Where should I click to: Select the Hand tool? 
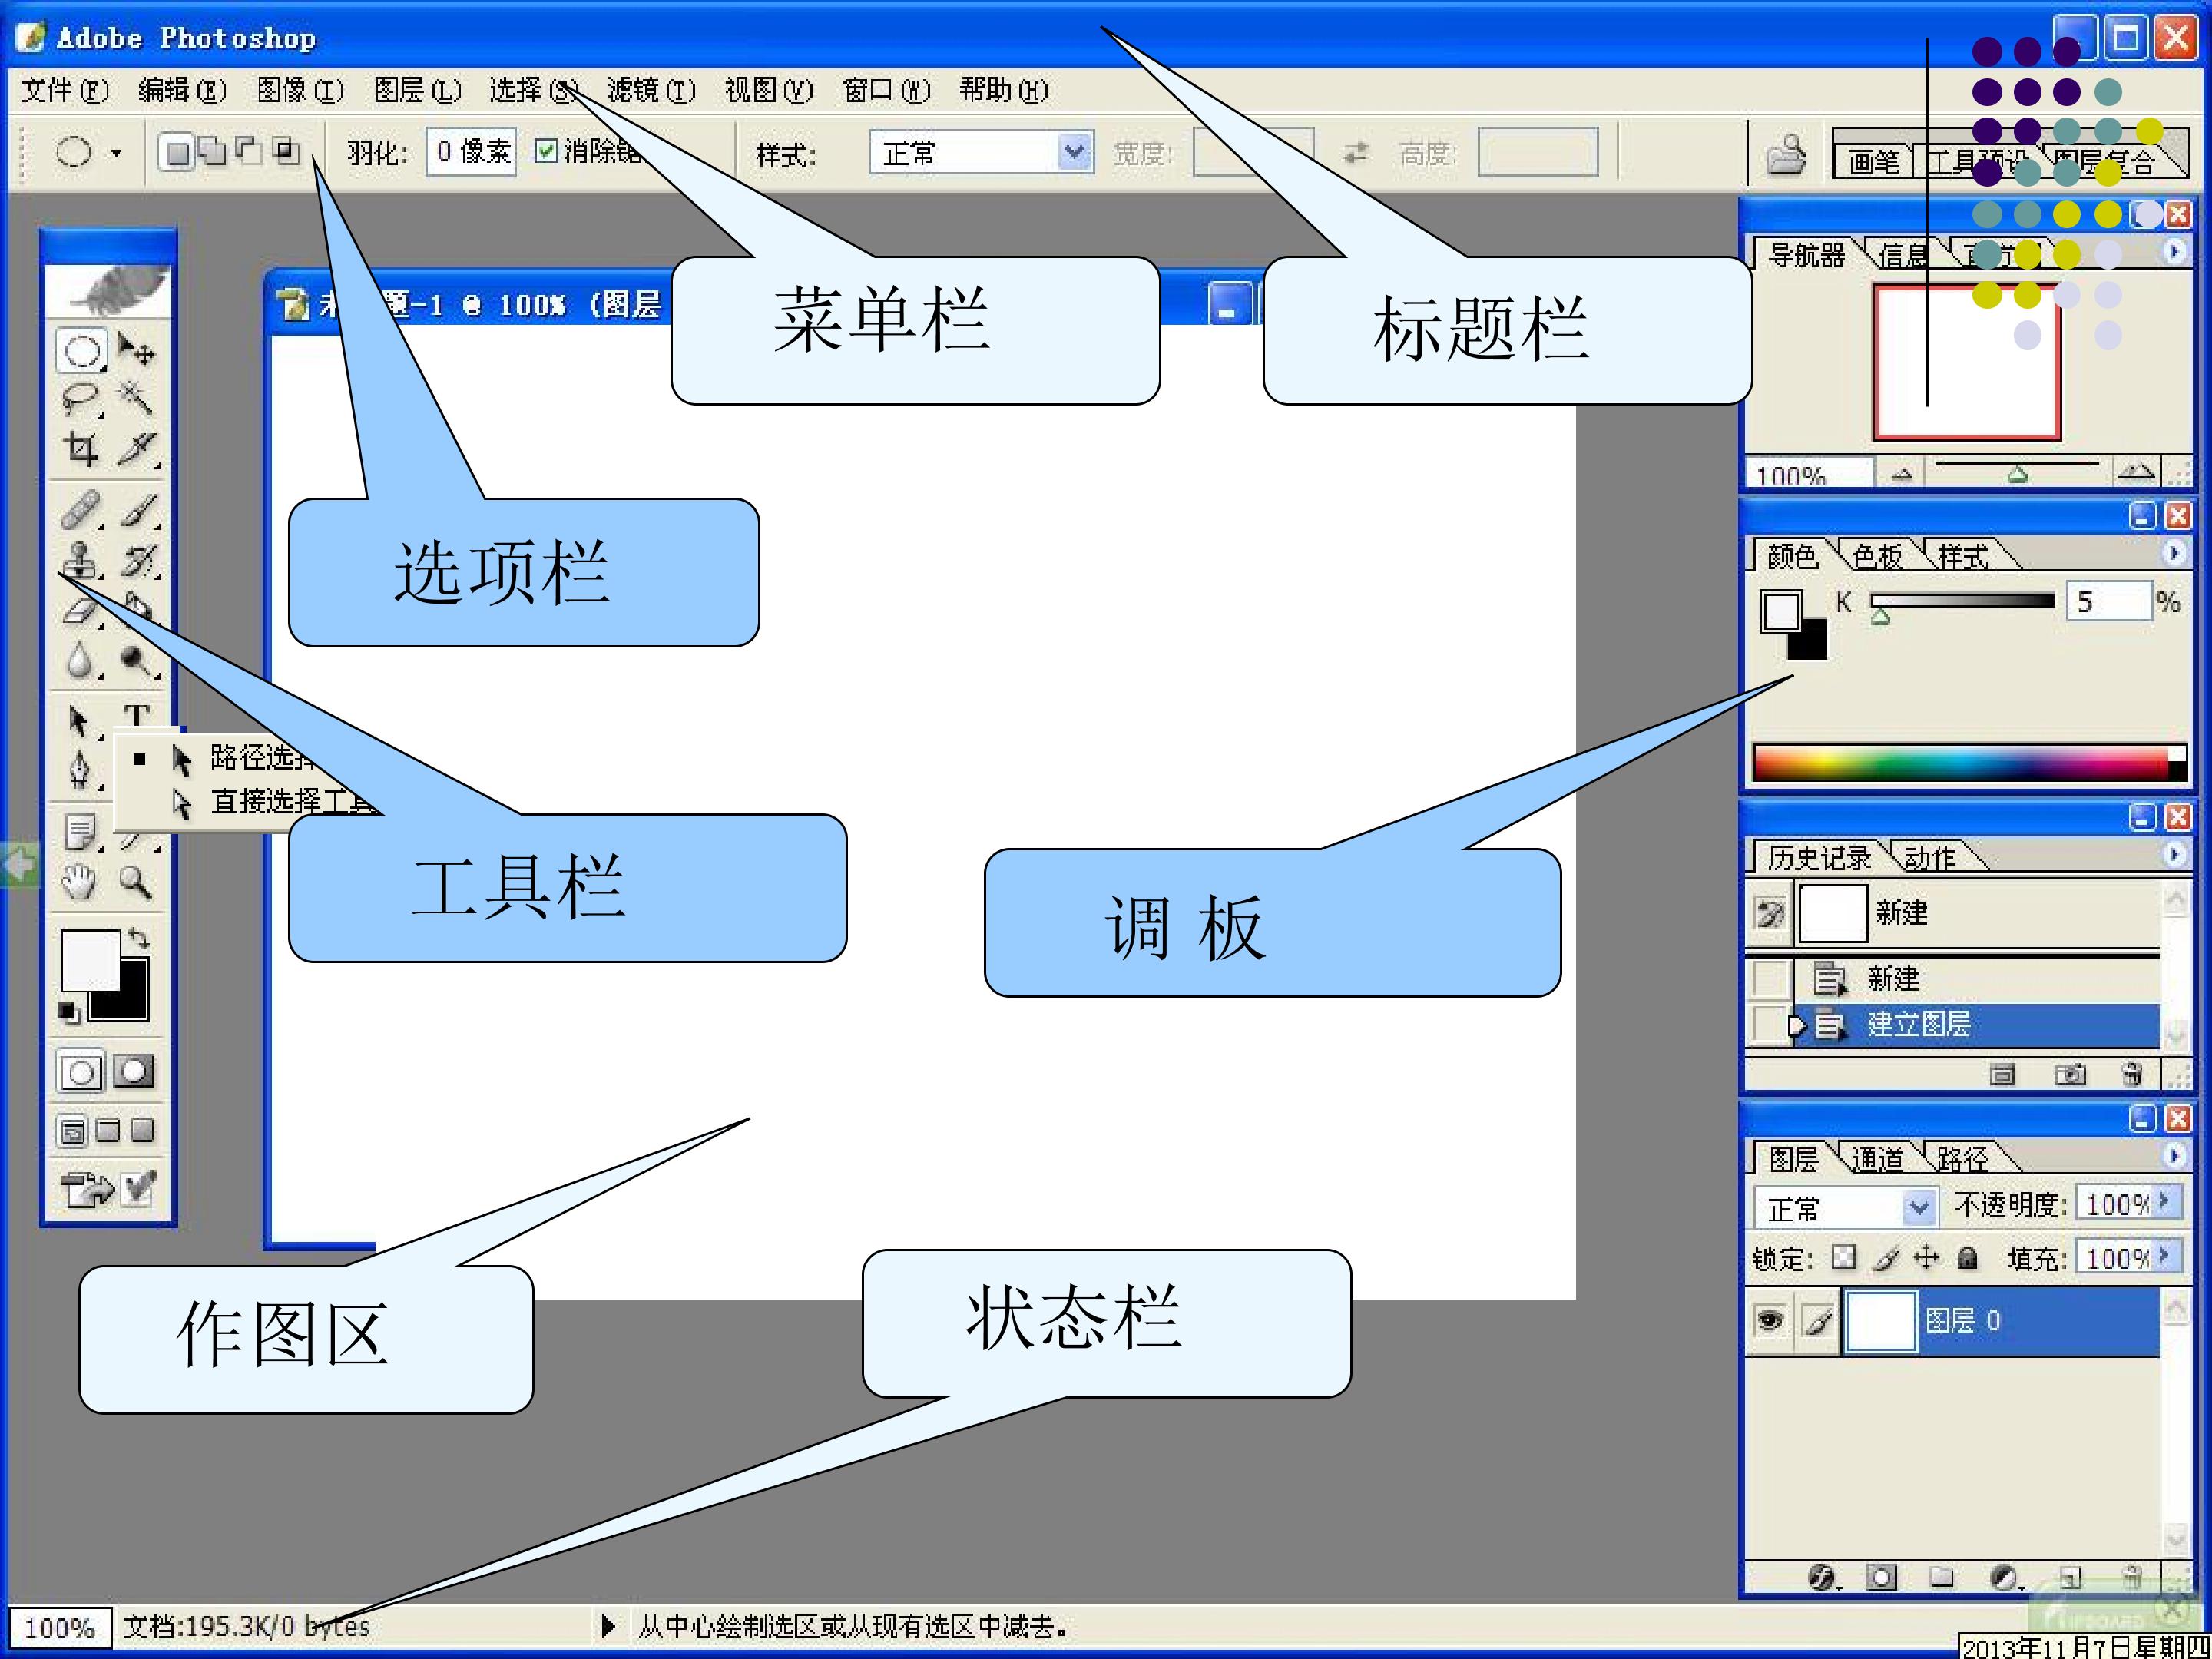79,881
